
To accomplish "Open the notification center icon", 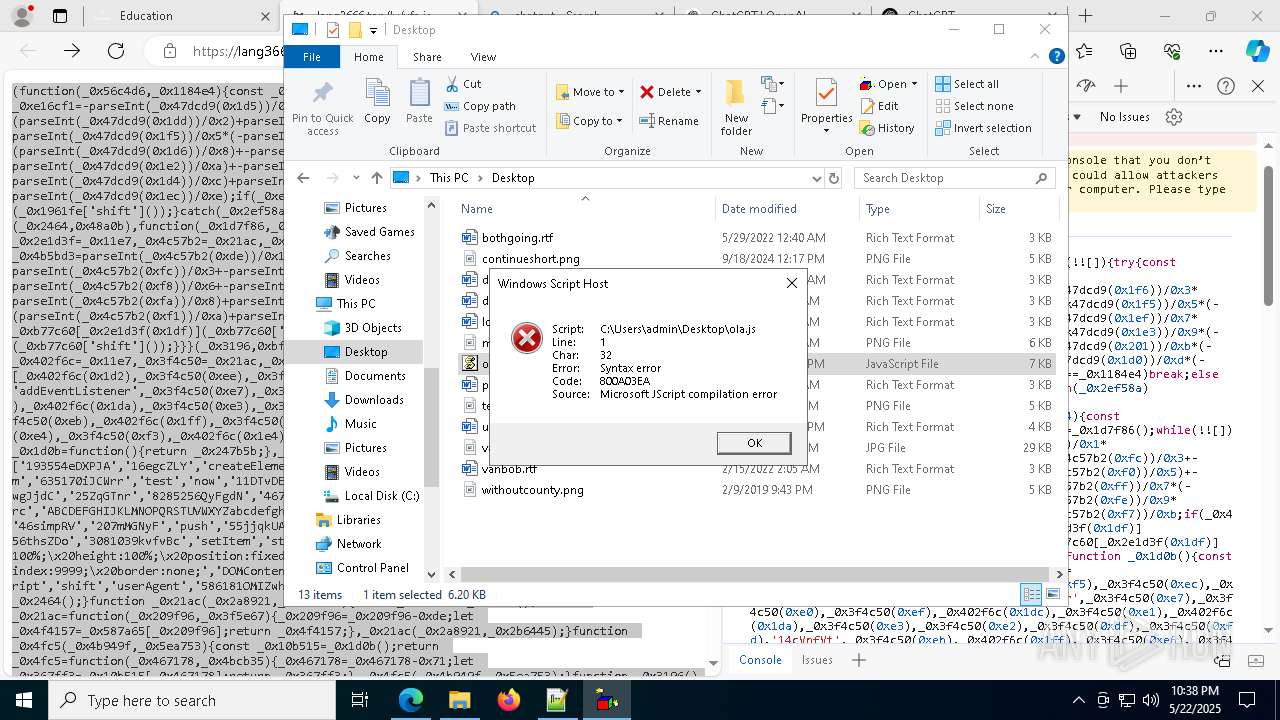I will (1249, 700).
